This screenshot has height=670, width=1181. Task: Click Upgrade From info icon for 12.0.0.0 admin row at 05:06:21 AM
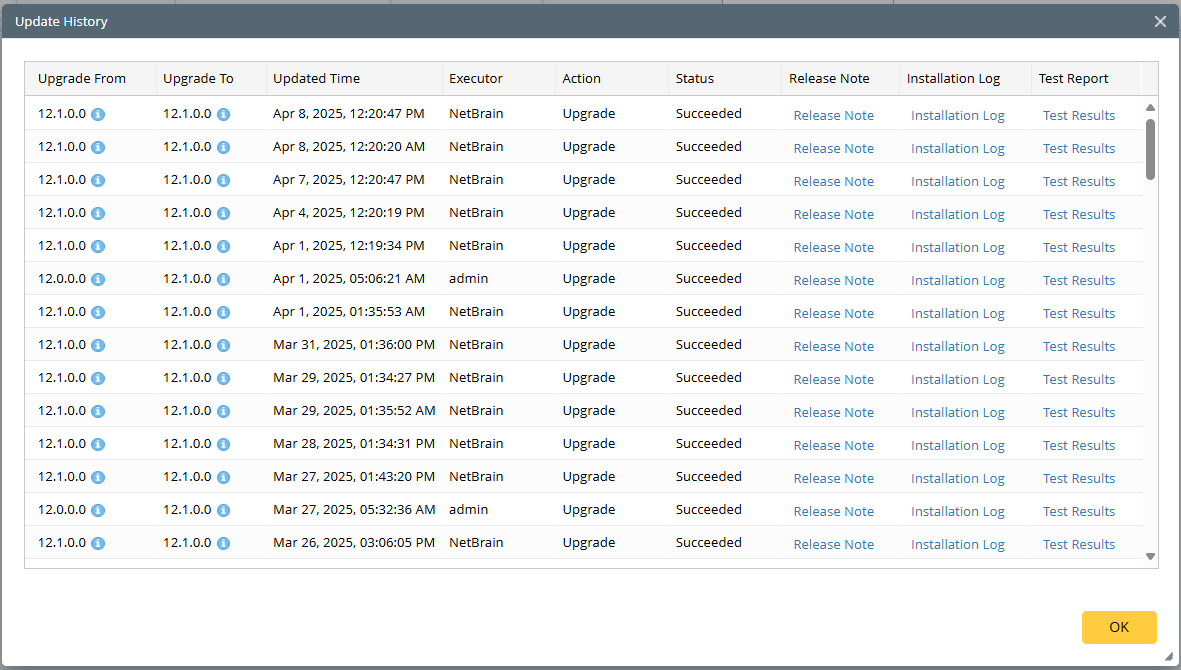pyautogui.click(x=98, y=279)
